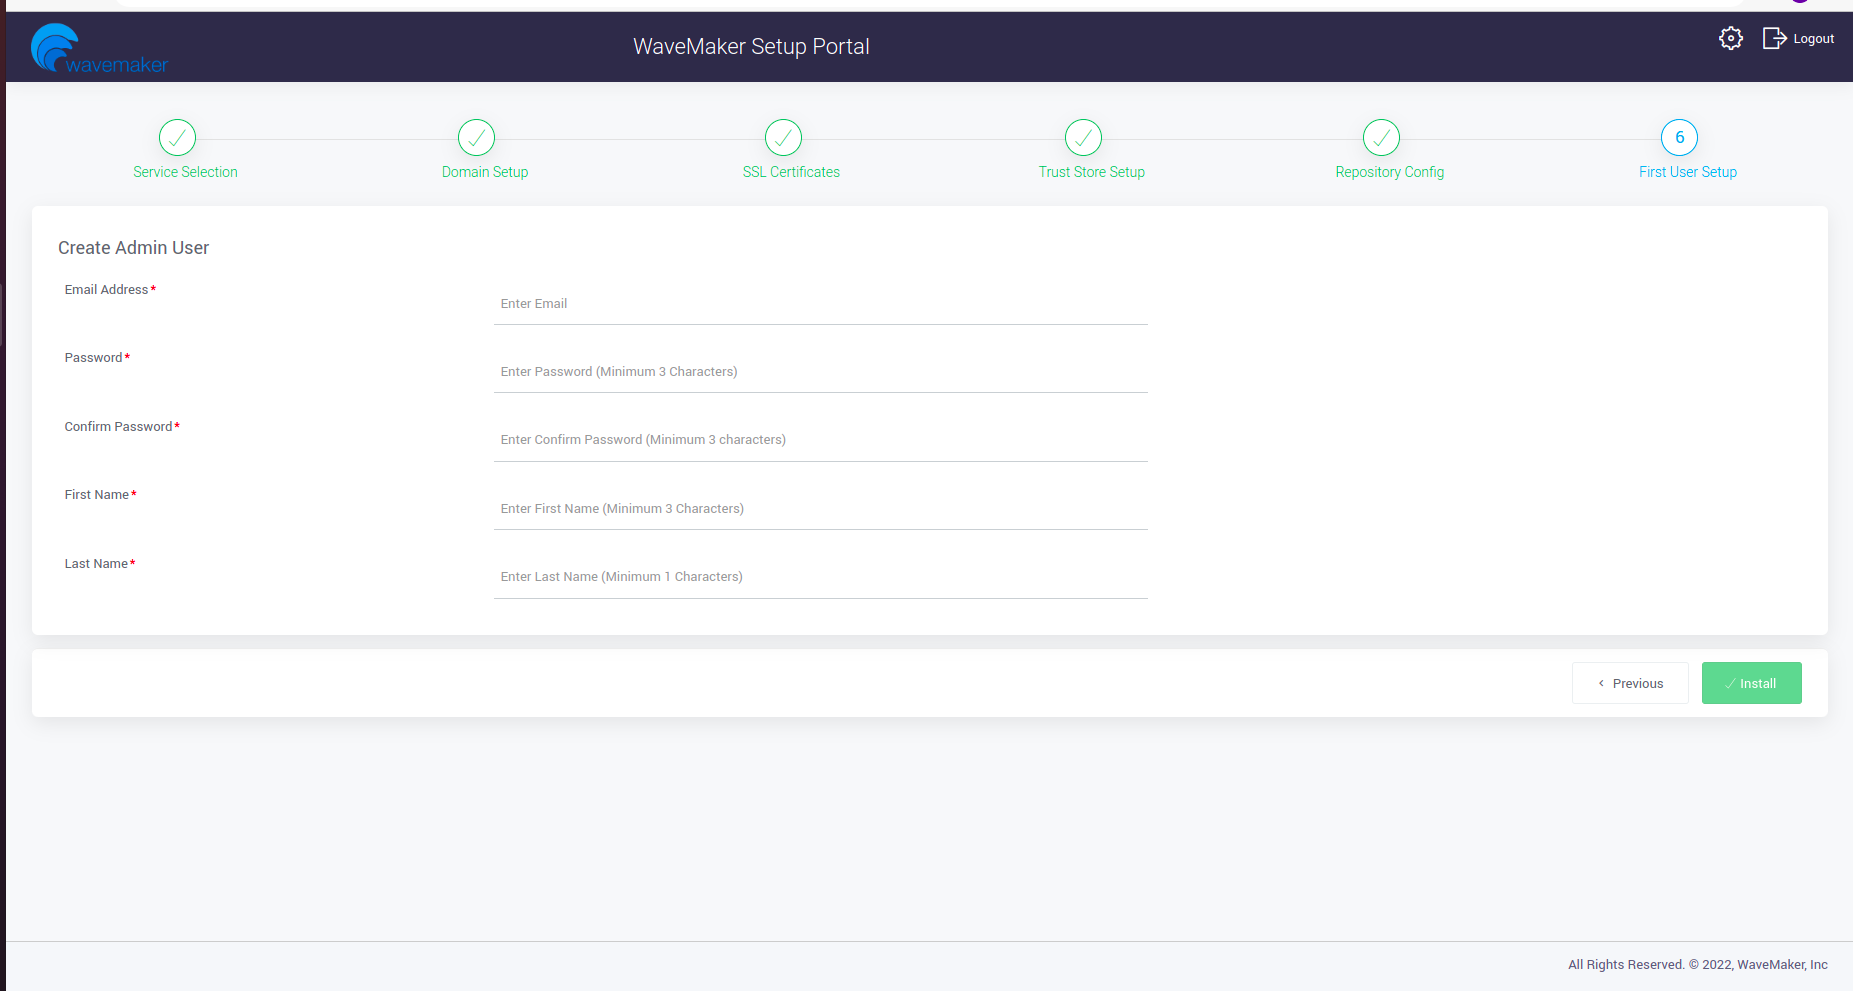Click the Logout icon
The image size is (1853, 991).
tap(1774, 38)
